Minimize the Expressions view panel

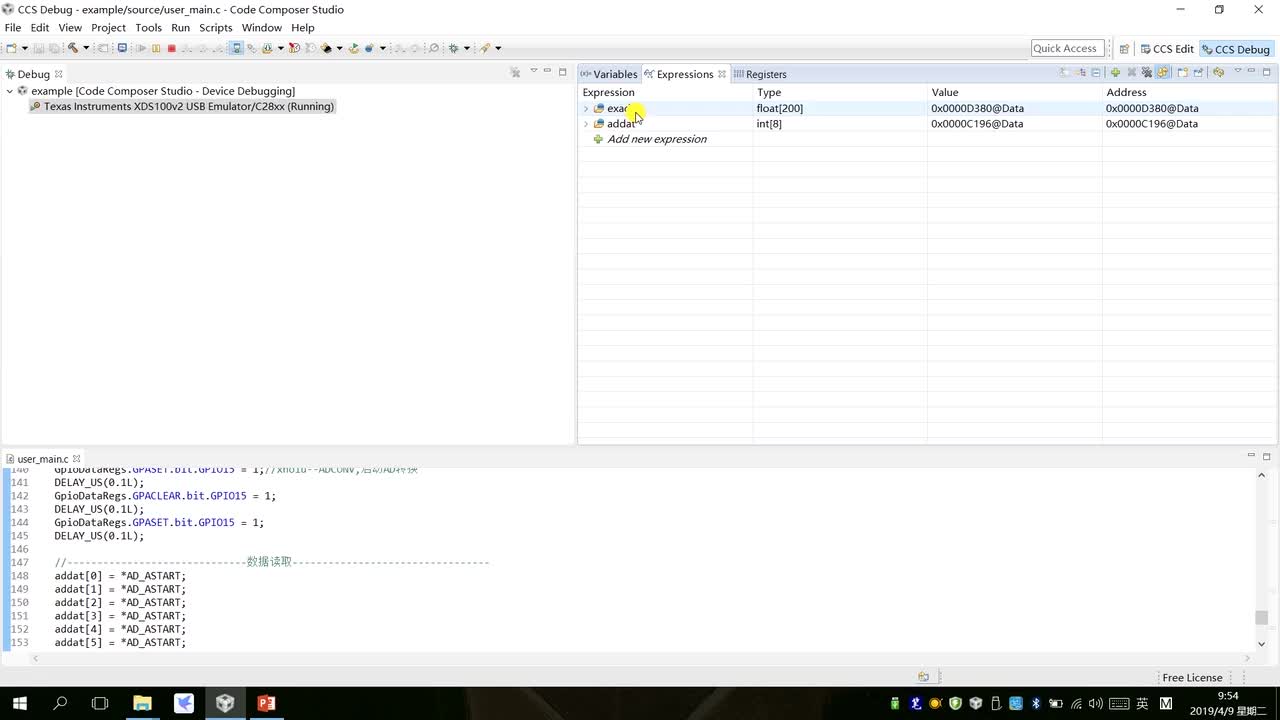pyautogui.click(x=1251, y=71)
